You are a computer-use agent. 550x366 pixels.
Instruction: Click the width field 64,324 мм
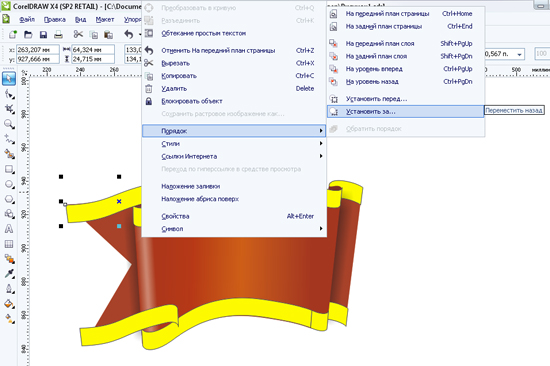coord(93,50)
